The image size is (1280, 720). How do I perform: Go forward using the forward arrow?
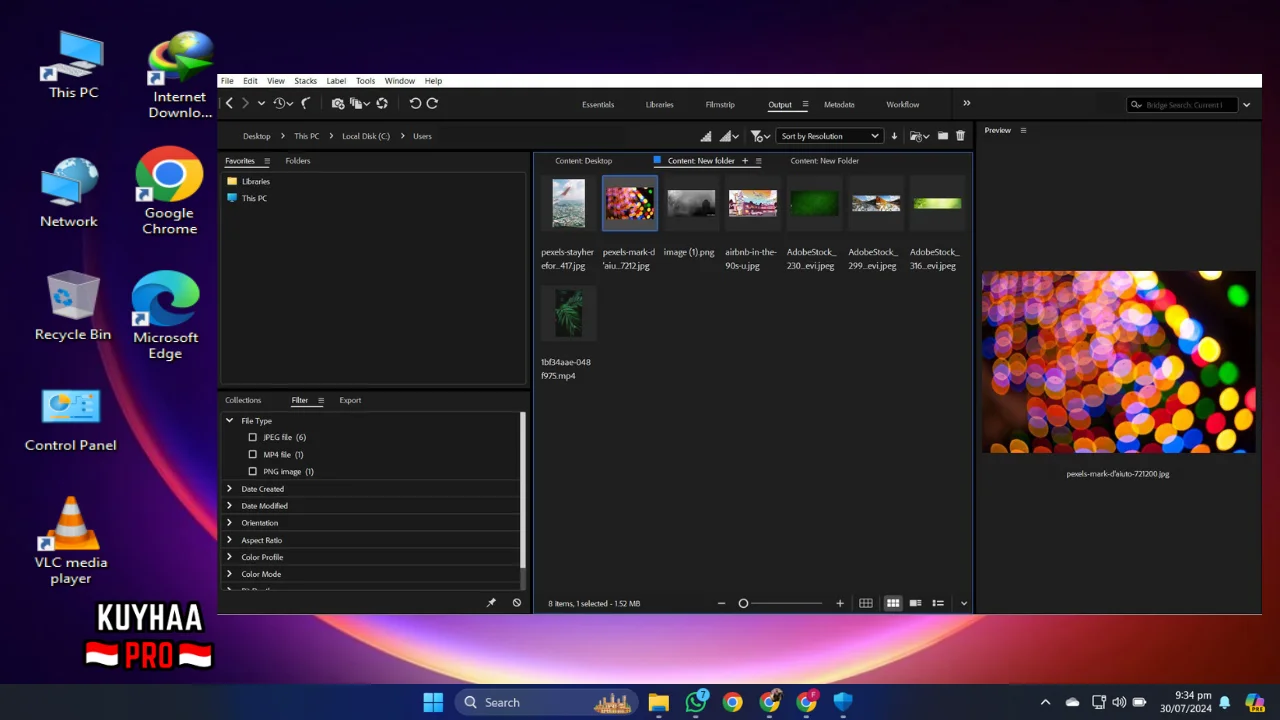click(245, 103)
